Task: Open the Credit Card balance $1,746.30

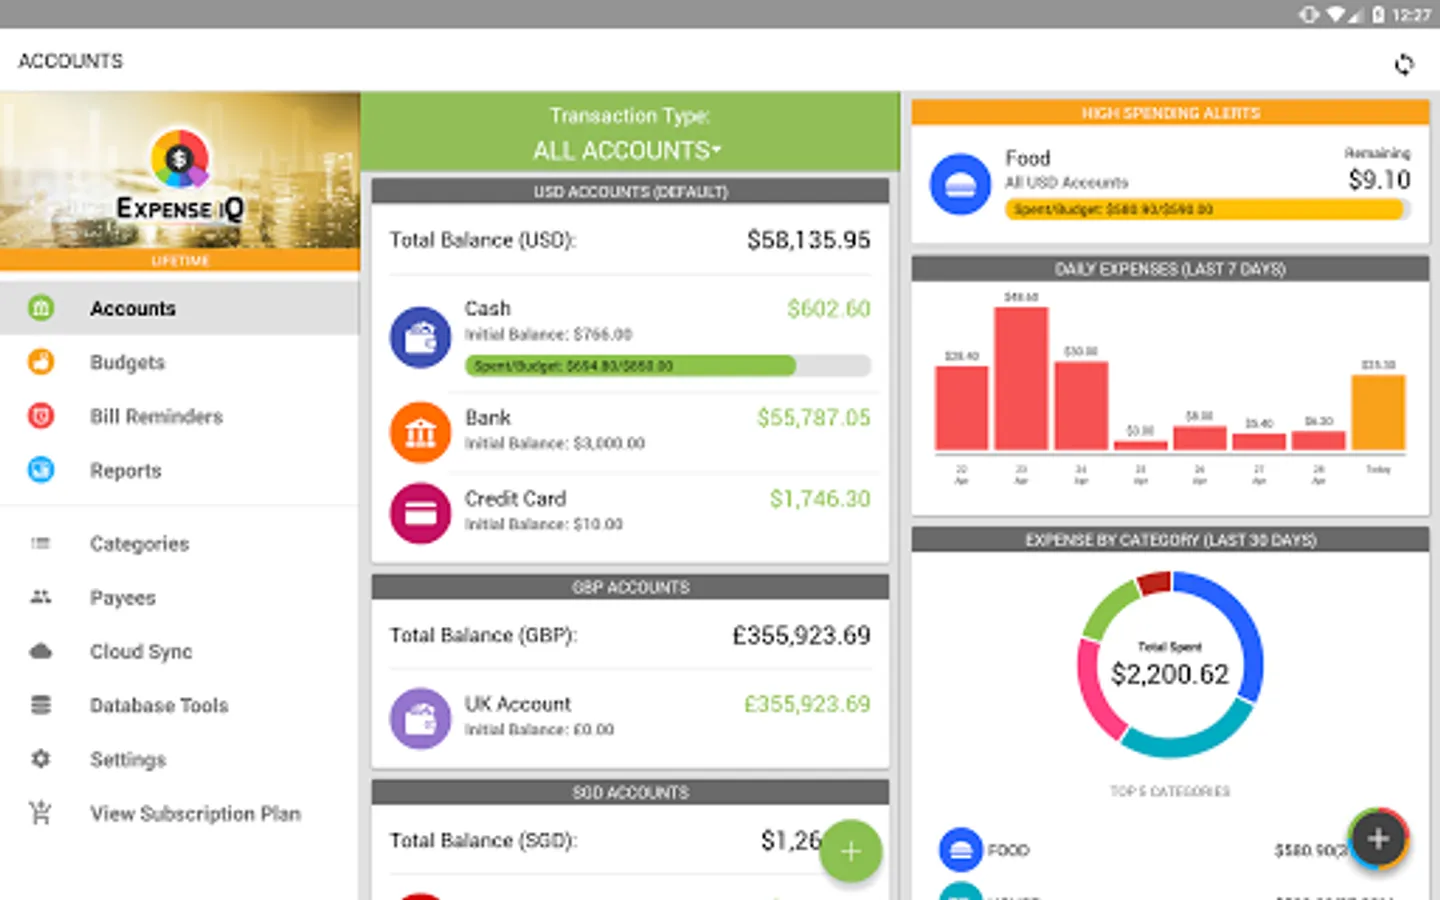Action: pos(820,499)
